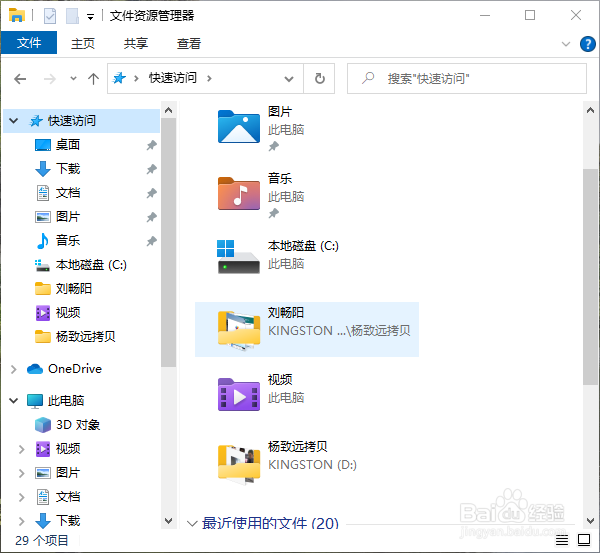Screen dimensions: 600x553
Task: Collapse the 此电脑 tree node
Action: 14,401
